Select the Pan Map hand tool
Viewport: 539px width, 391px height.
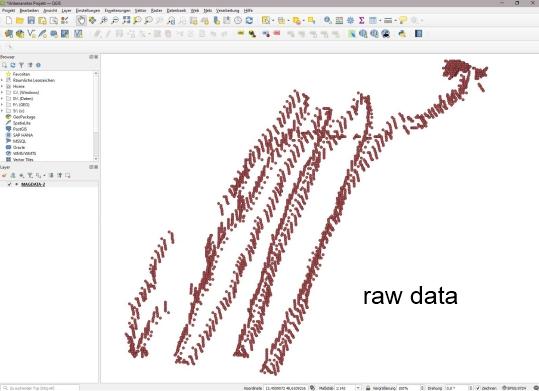coord(81,21)
